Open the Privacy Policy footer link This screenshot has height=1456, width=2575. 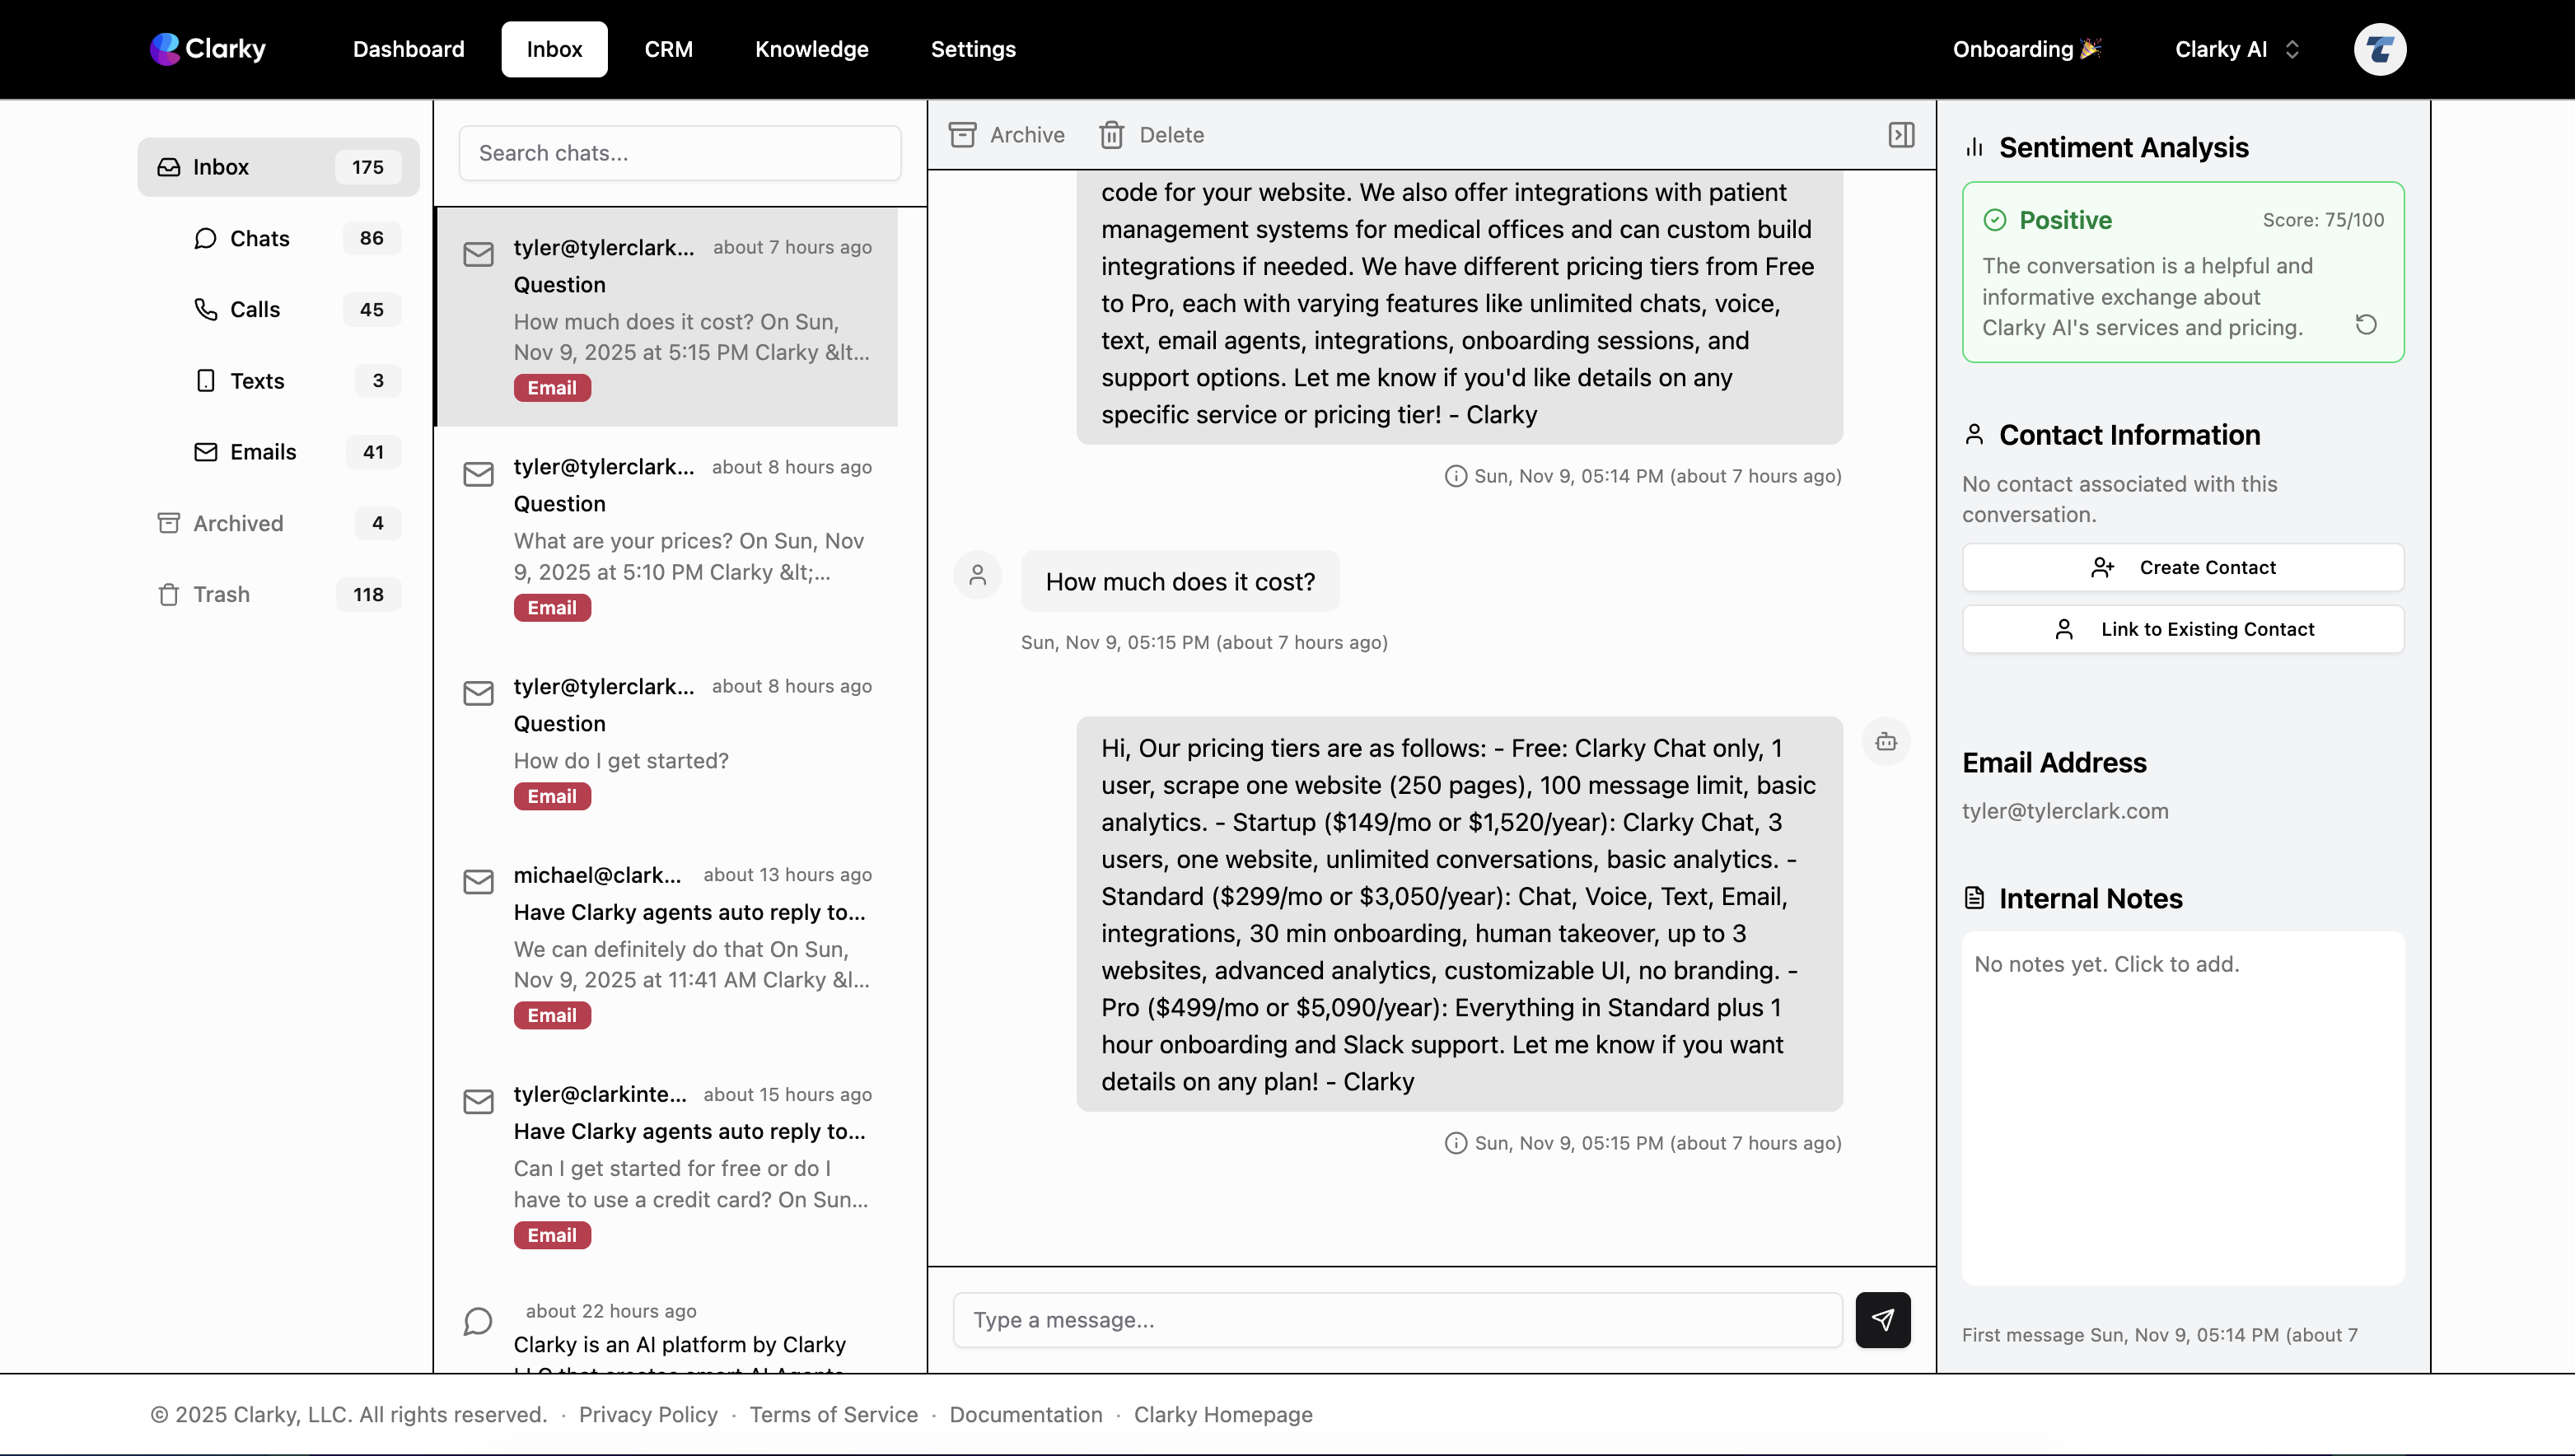pyautogui.click(x=648, y=1414)
